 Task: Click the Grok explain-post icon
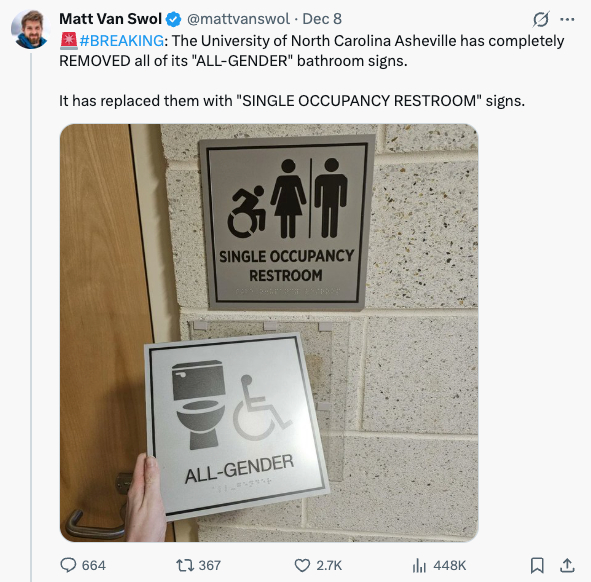pyautogui.click(x=541, y=19)
